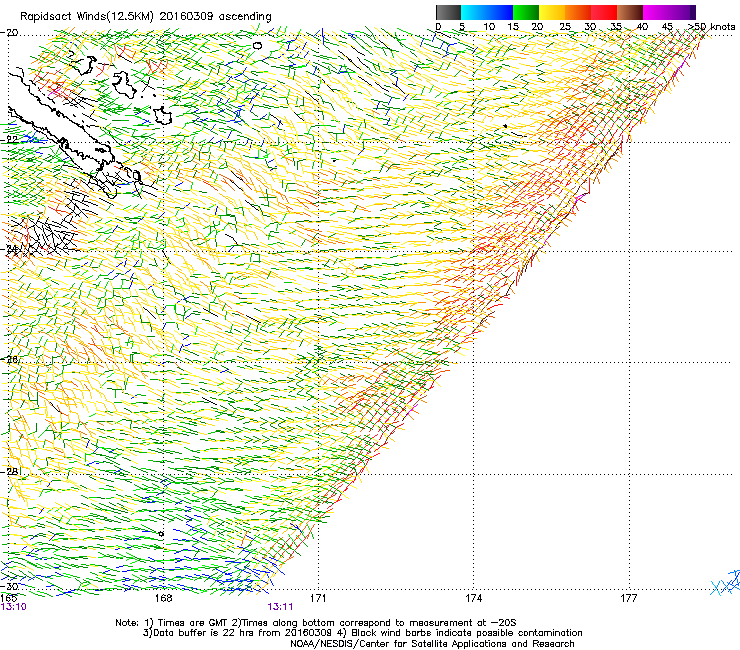This screenshot has width=740, height=650.
Task: Click the purple '13:11' time stamp
Action: pos(280,607)
